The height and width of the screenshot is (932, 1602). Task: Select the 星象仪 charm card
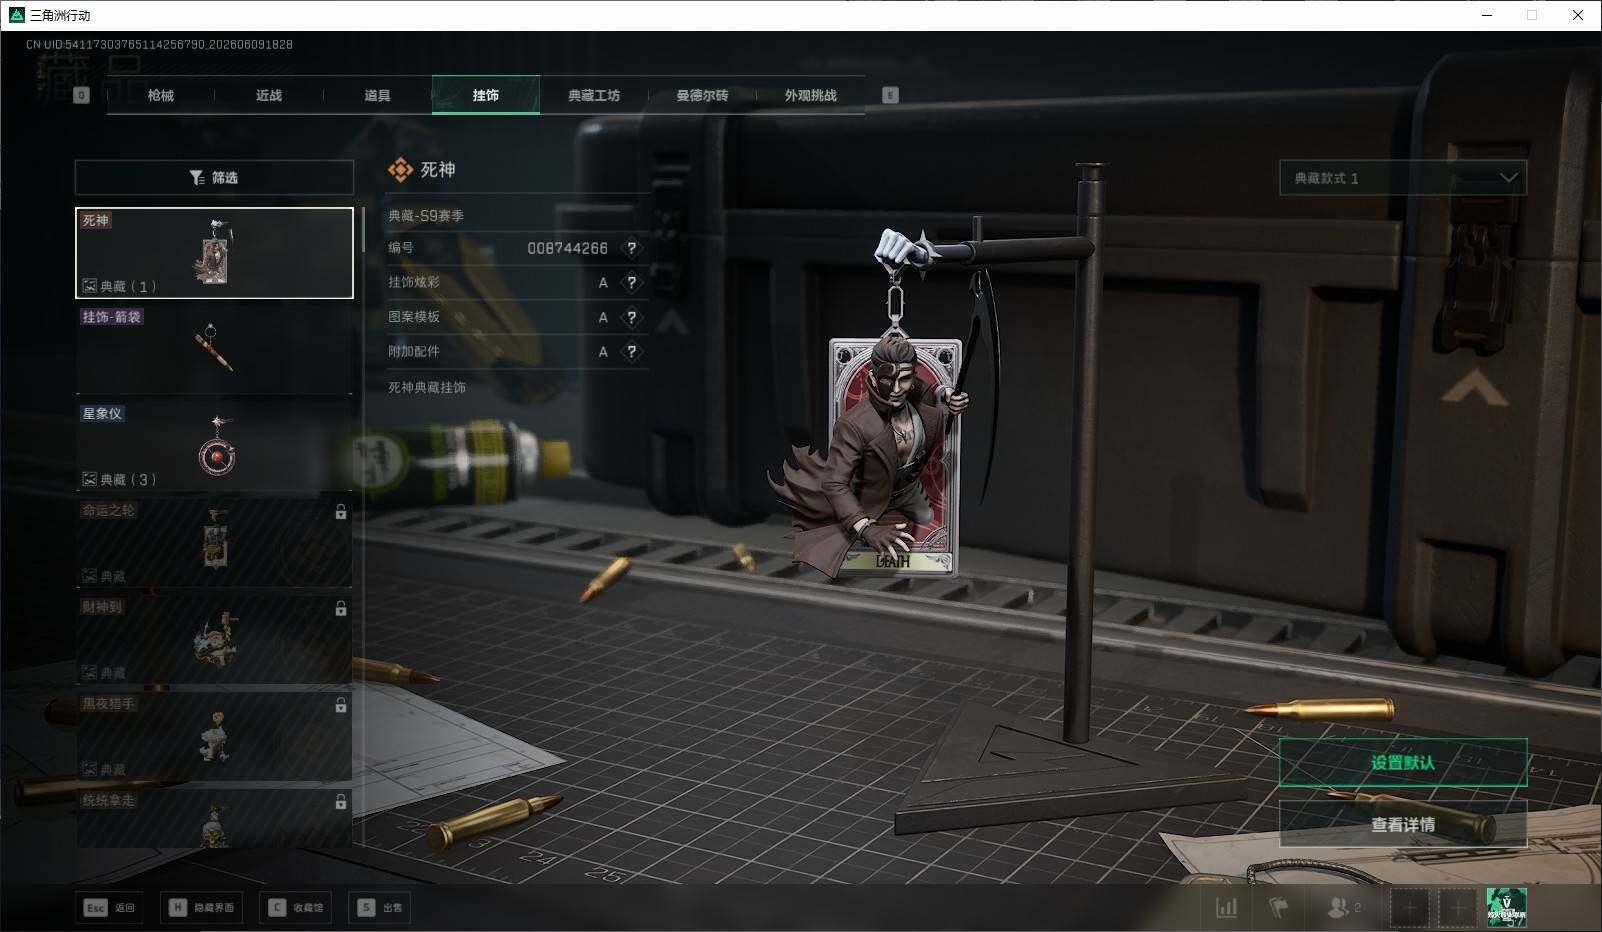click(x=214, y=446)
